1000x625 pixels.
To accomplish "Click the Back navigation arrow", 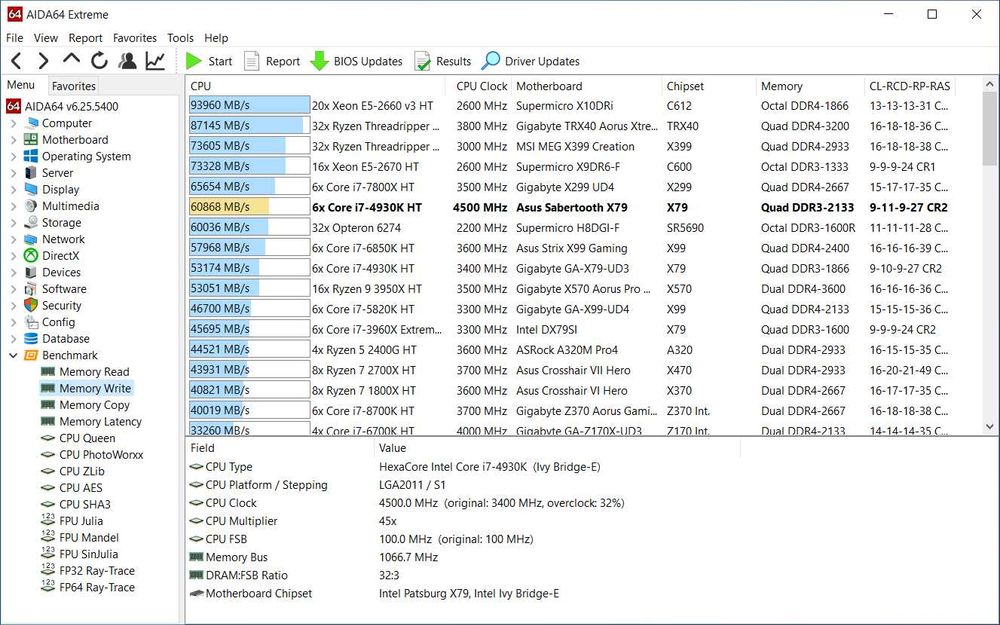I will (17, 61).
